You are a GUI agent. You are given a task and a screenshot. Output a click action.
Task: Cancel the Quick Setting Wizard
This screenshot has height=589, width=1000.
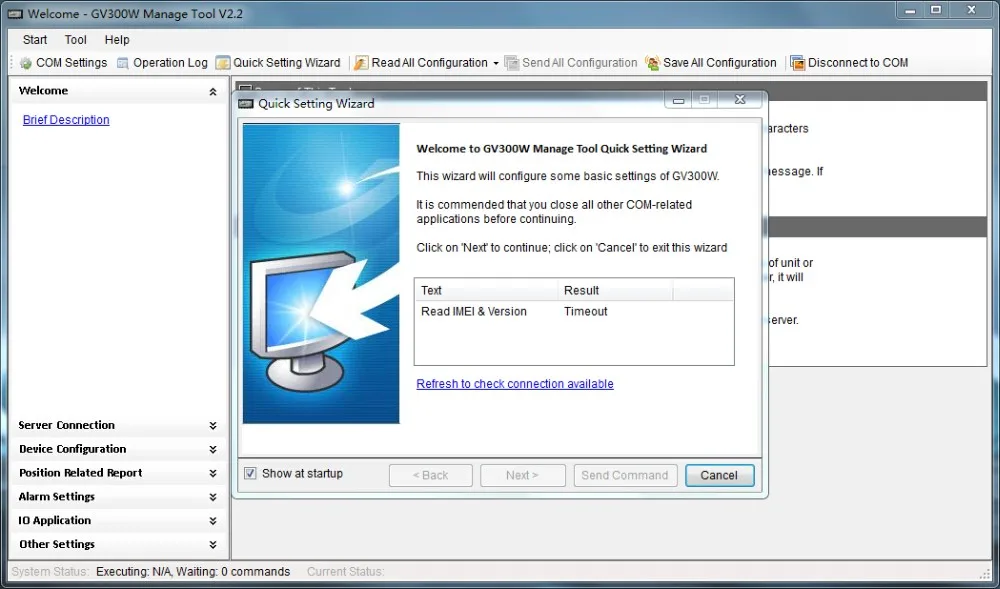point(719,474)
